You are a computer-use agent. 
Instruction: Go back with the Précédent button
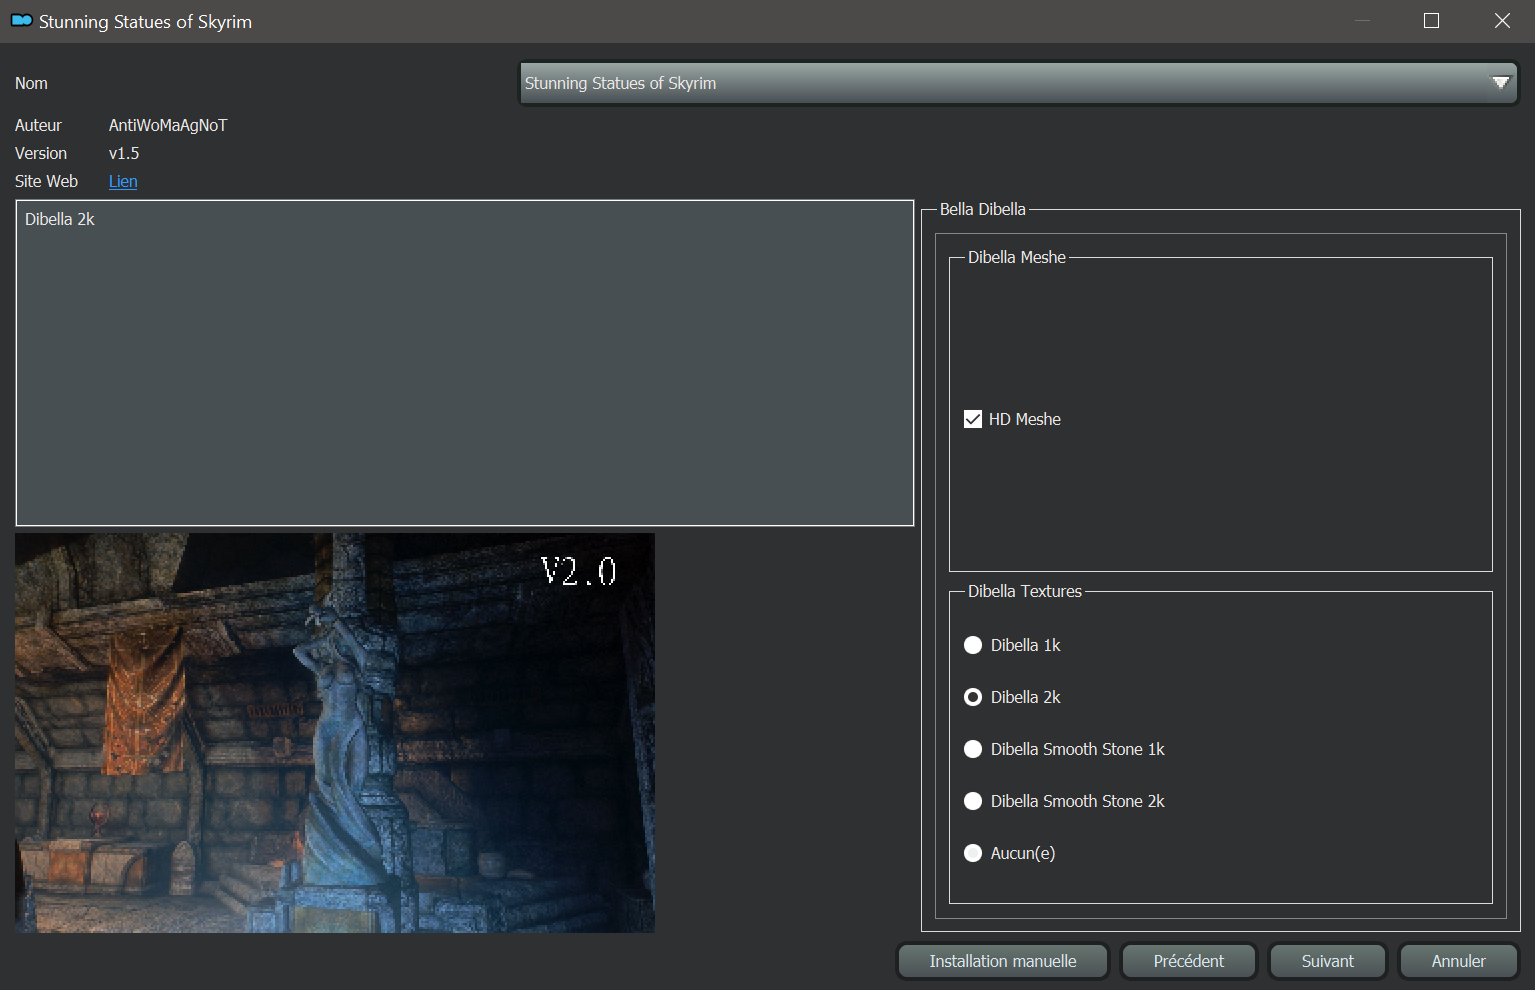pos(1188,961)
